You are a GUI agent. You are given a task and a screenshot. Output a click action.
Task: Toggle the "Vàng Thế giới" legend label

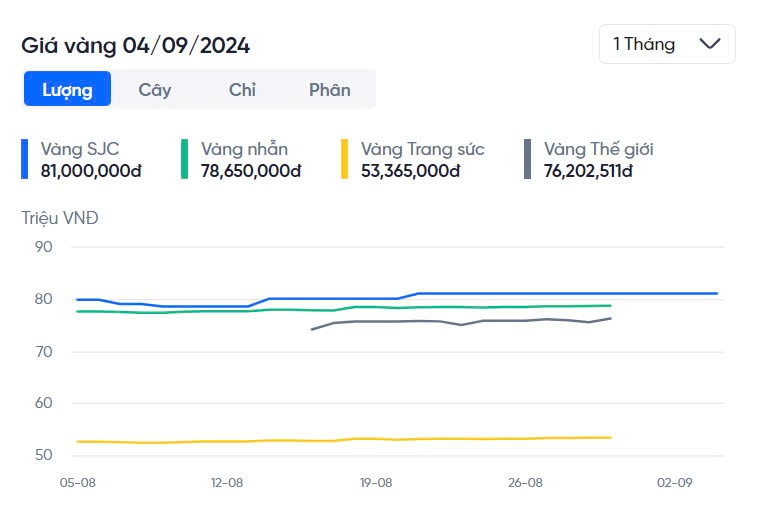click(598, 149)
